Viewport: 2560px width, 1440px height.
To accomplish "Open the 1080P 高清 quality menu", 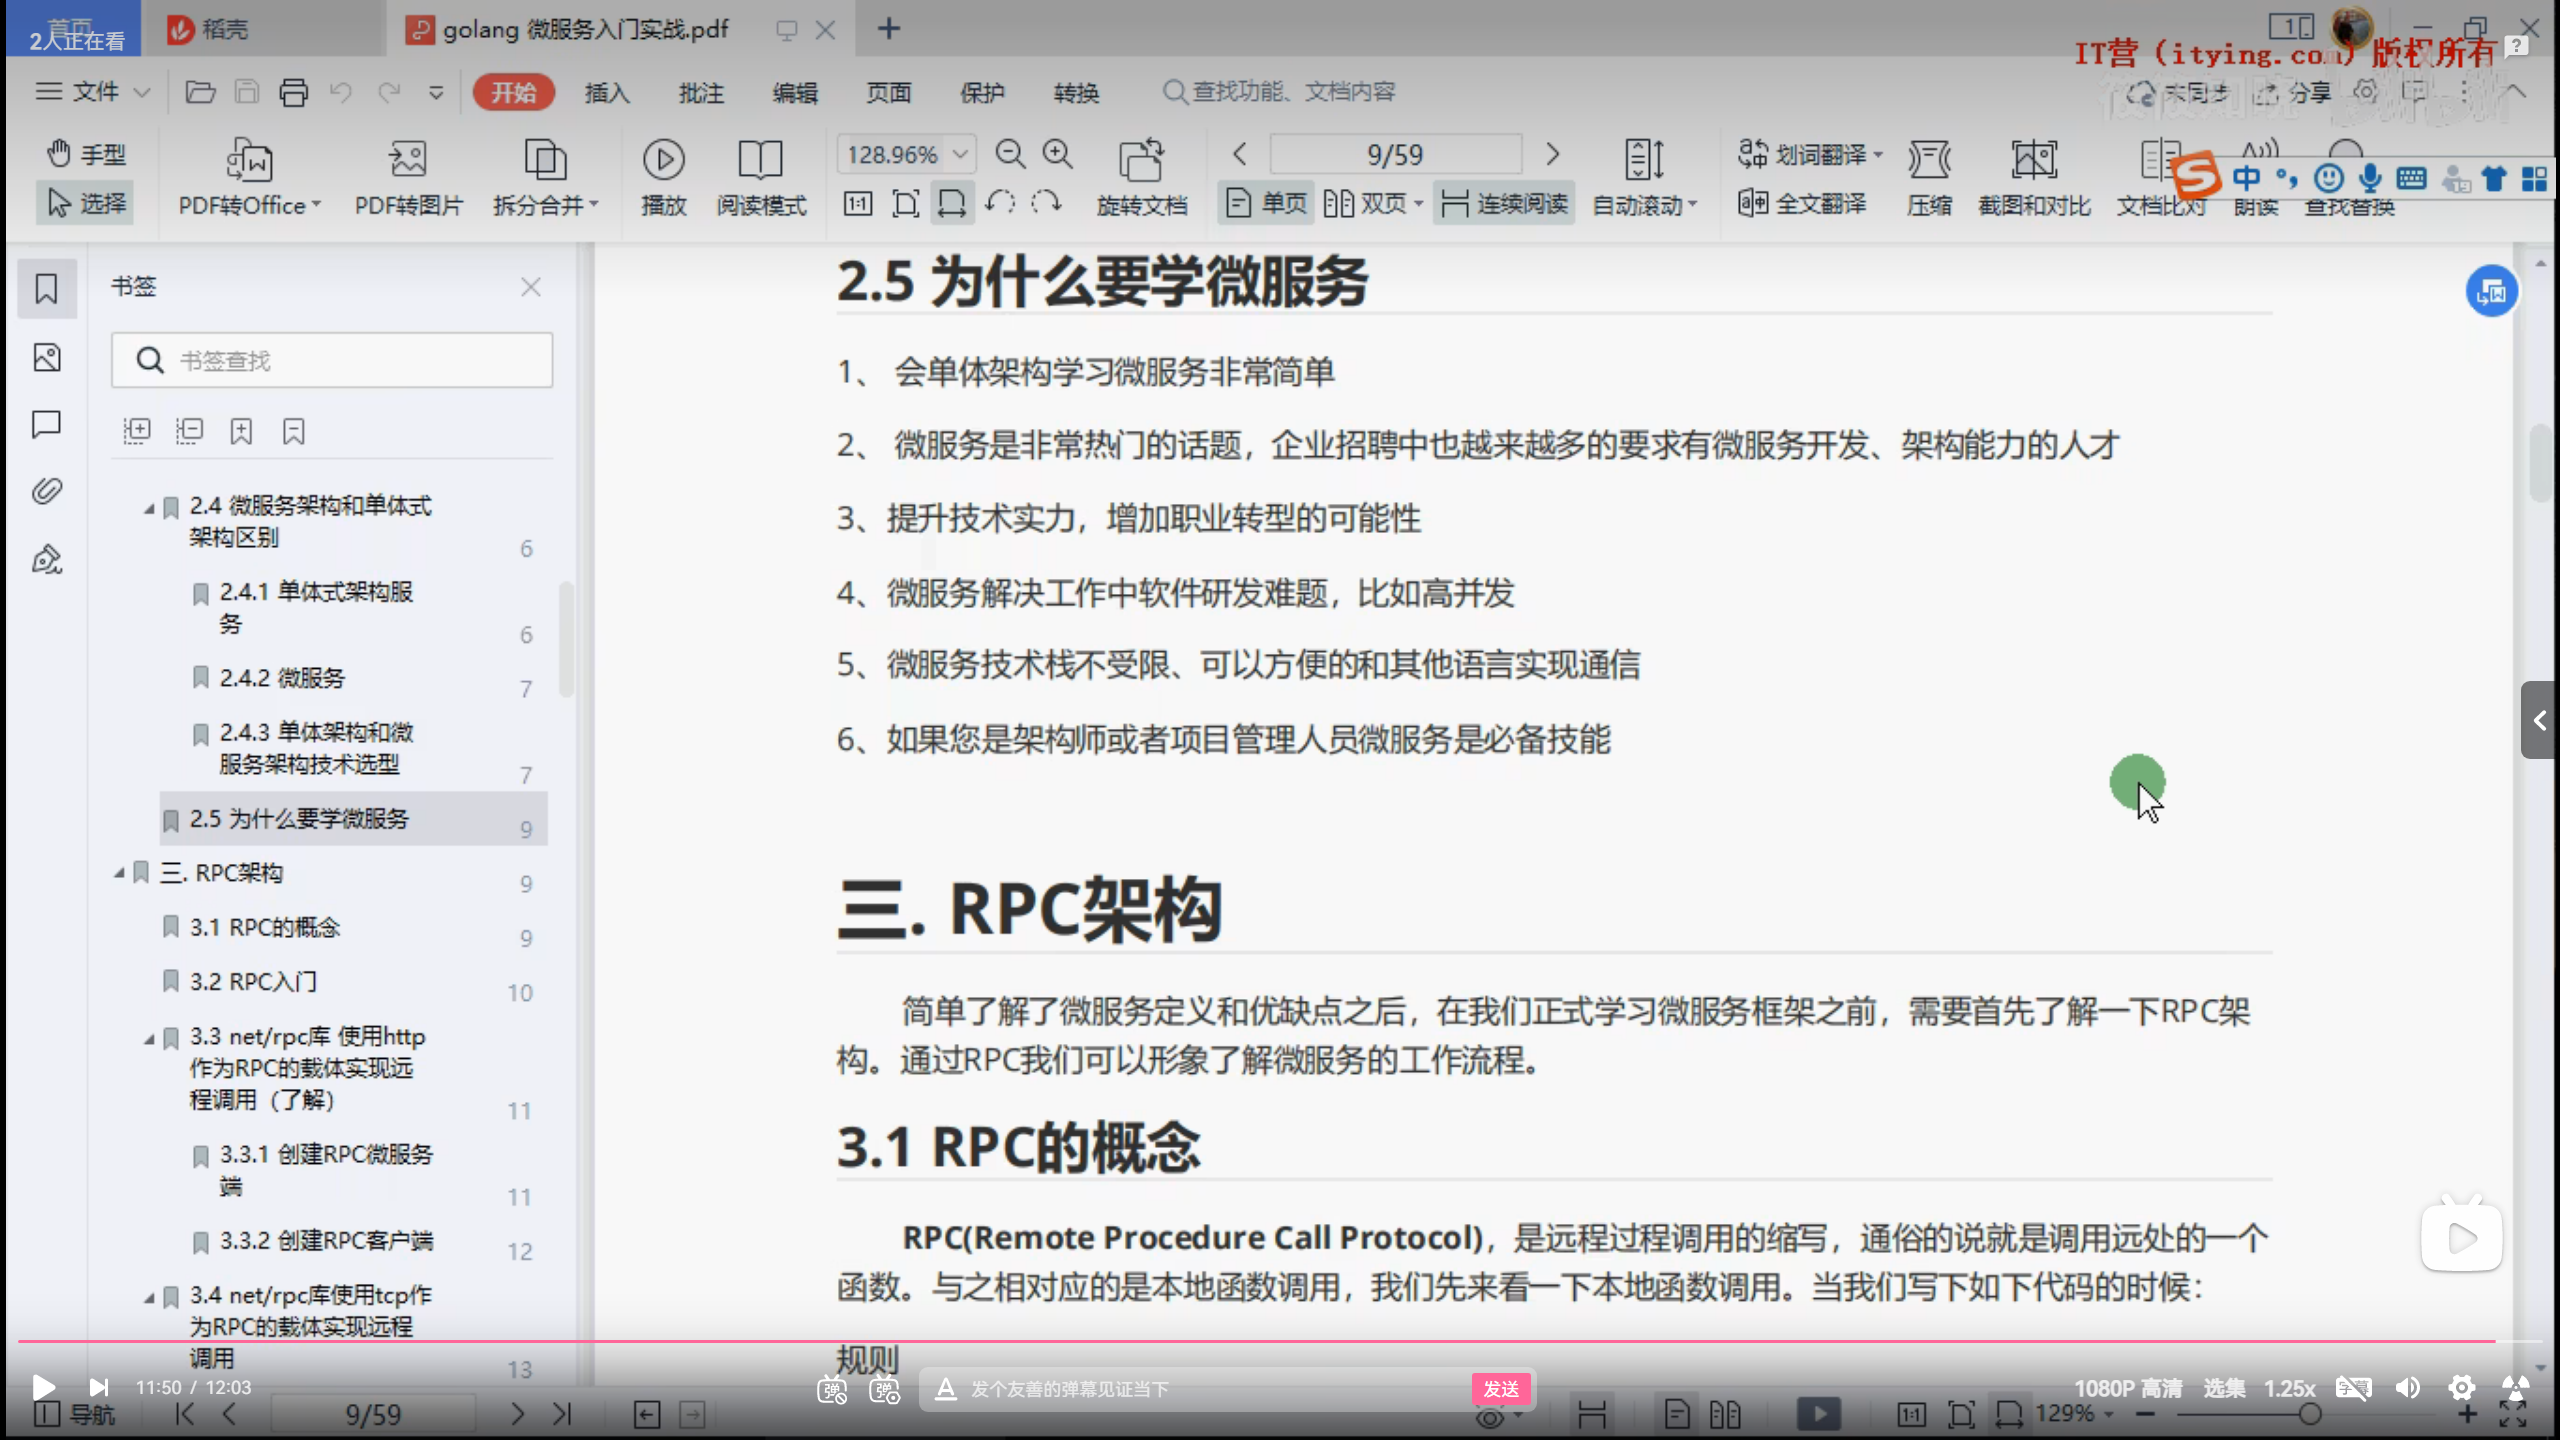I will point(2128,1388).
